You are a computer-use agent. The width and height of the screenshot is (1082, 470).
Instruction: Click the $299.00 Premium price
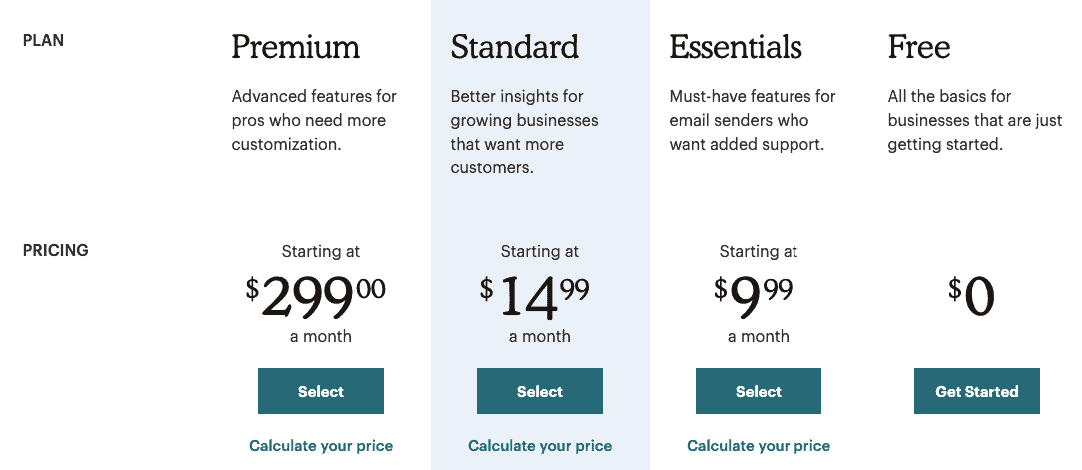coord(315,297)
